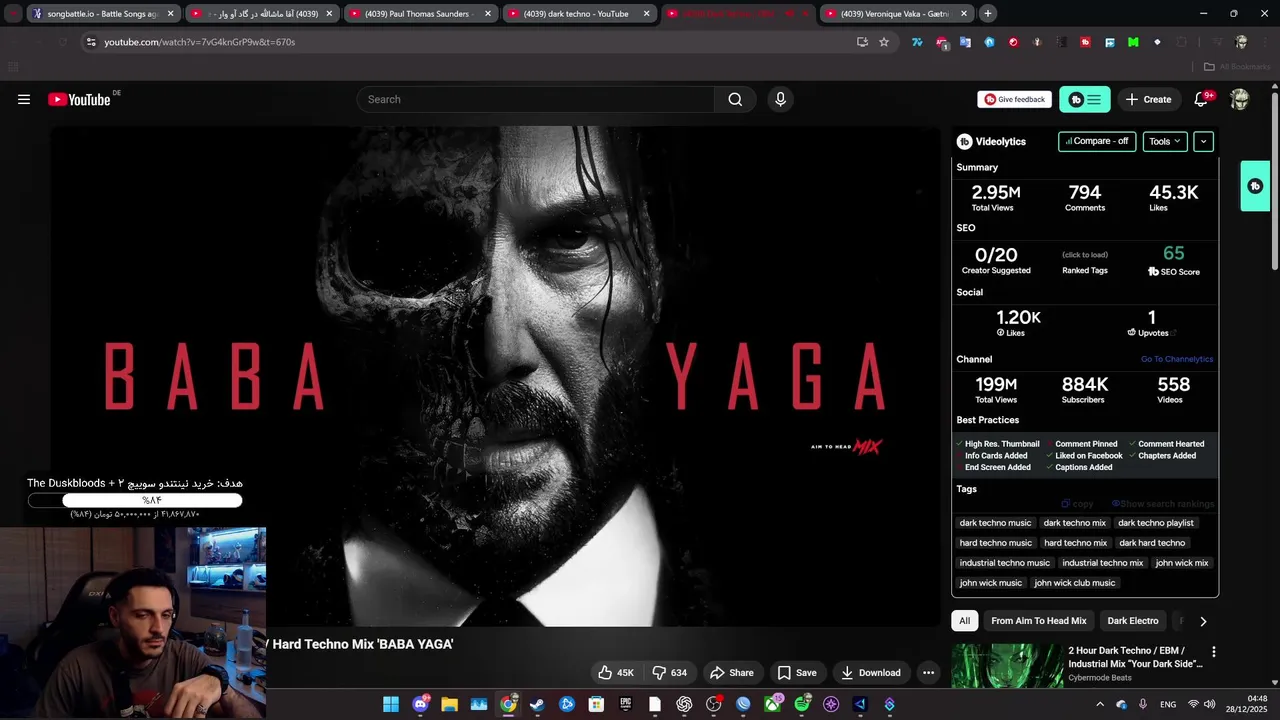Click the Give feedback button
Viewport: 1280px width, 720px height.
point(1015,99)
